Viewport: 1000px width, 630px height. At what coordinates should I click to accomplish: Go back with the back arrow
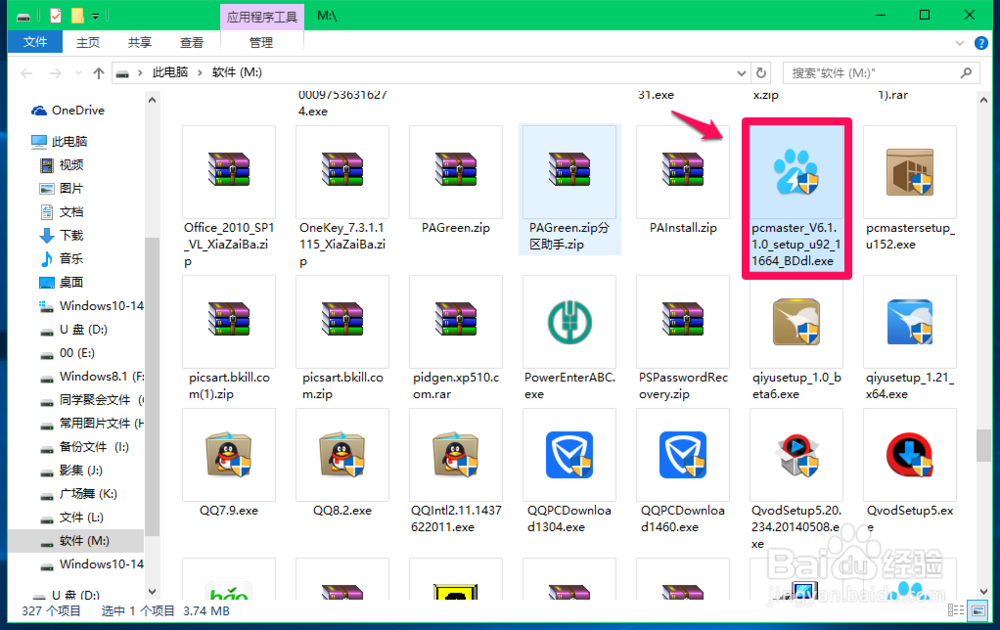[27, 73]
